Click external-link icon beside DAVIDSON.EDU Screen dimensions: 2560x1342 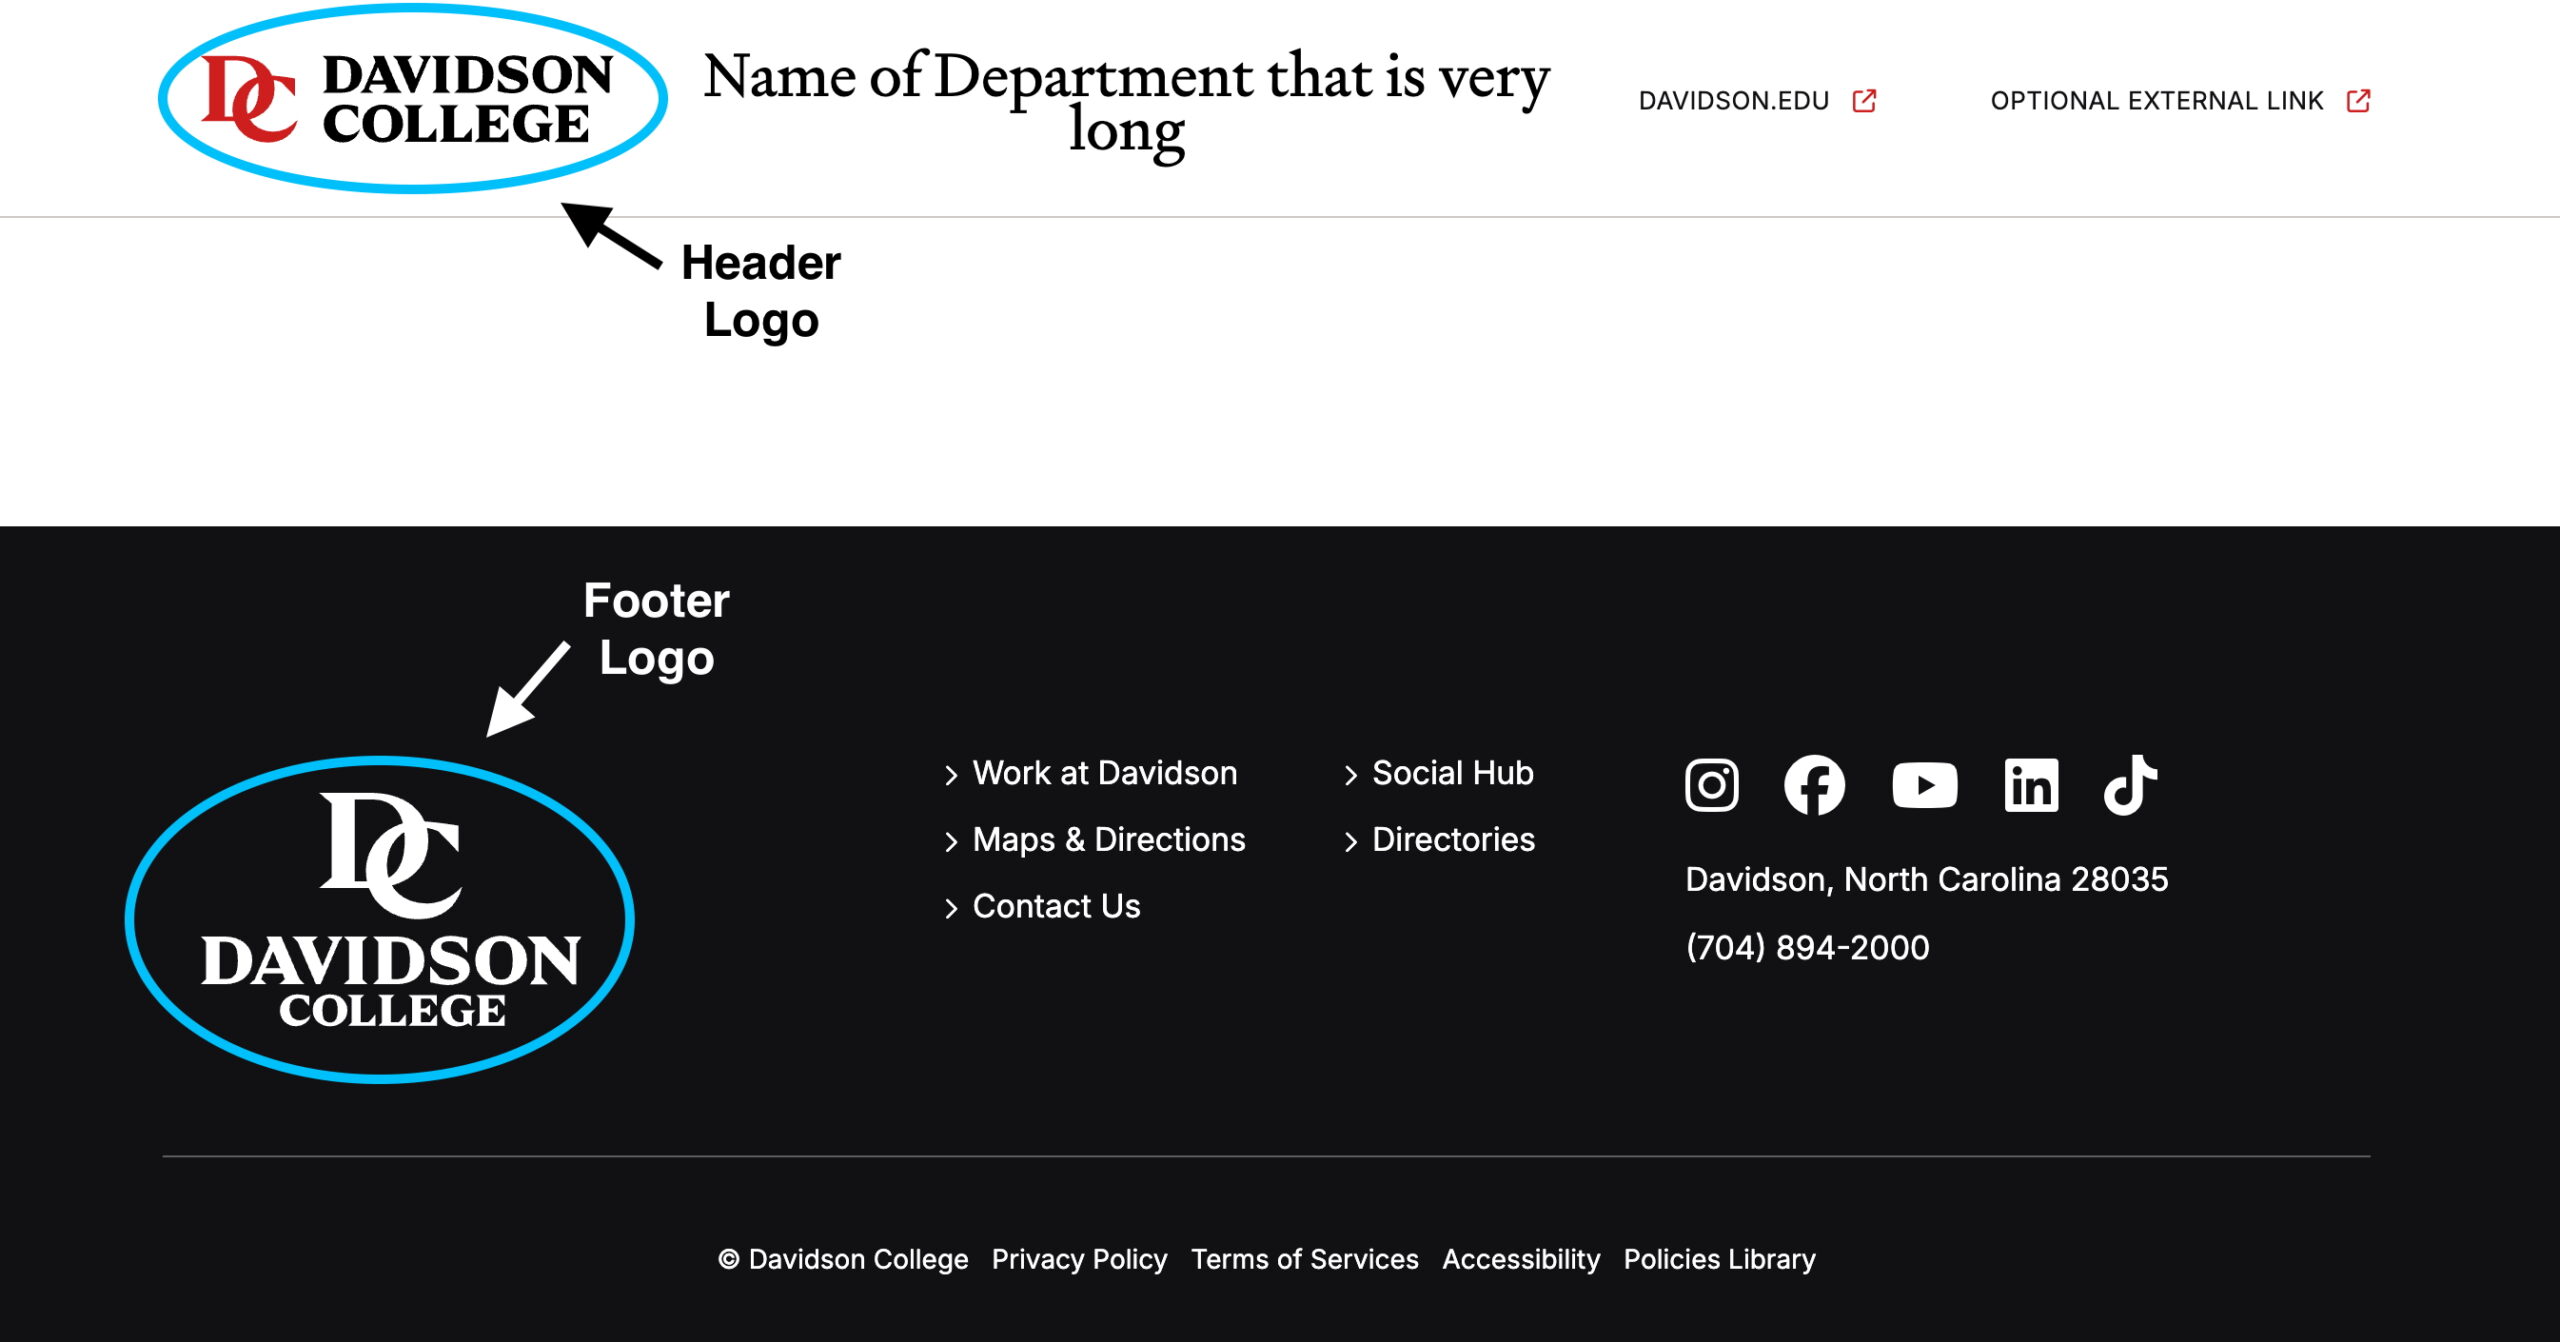tap(1864, 101)
